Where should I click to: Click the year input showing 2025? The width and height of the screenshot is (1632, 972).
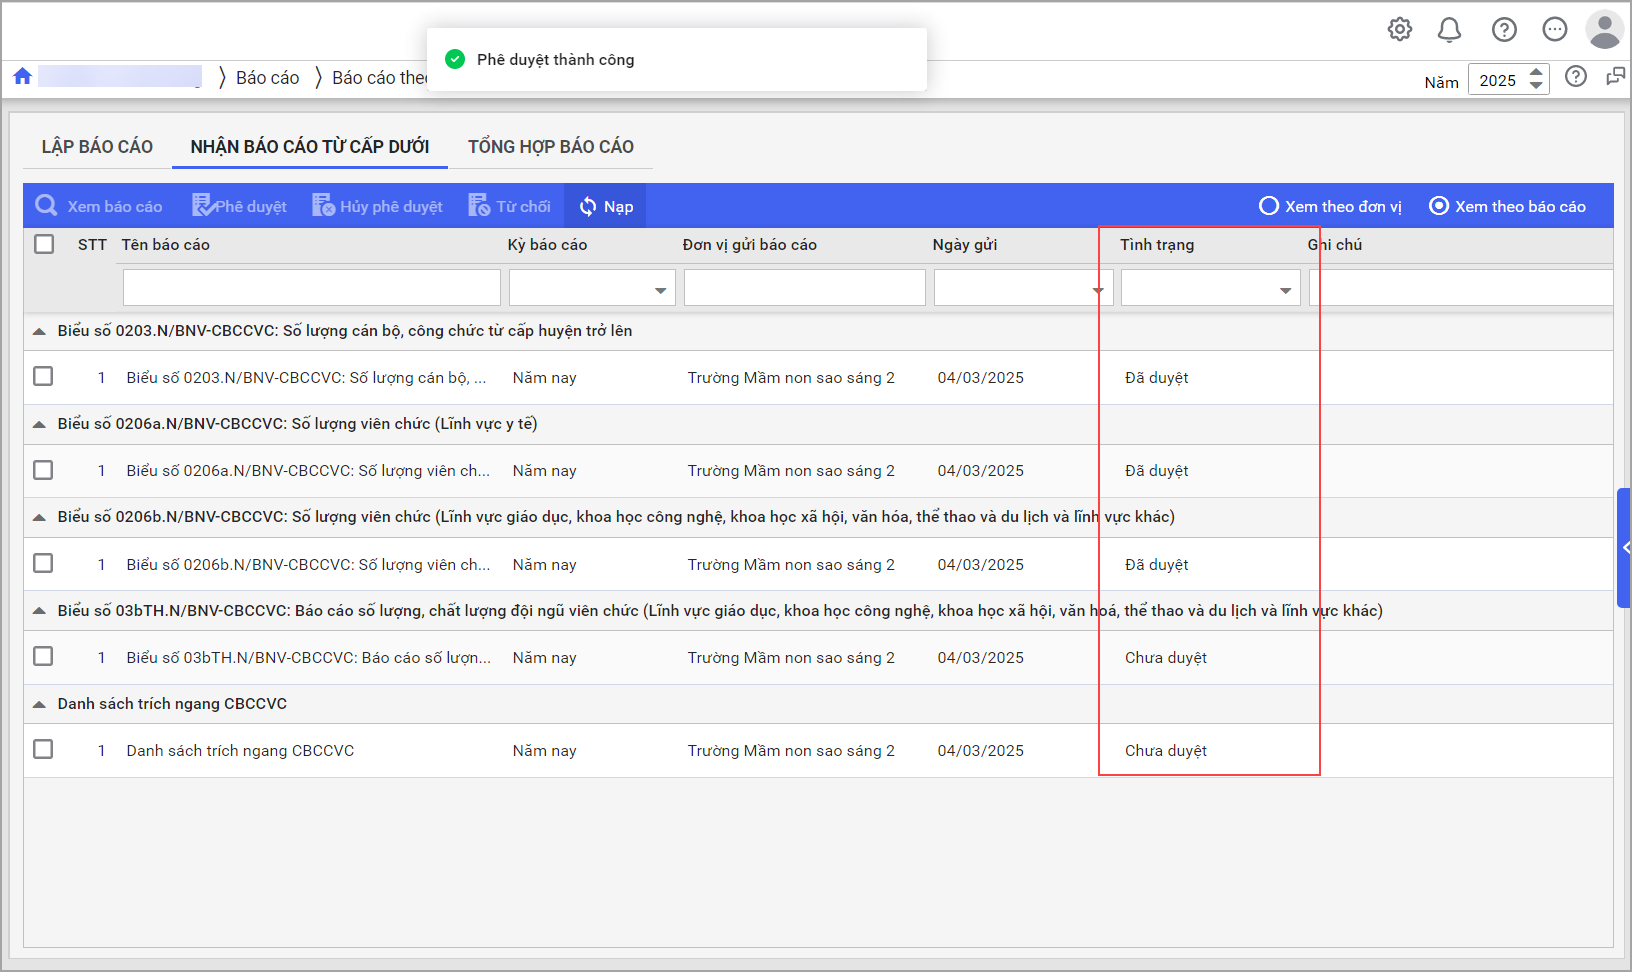click(1497, 80)
